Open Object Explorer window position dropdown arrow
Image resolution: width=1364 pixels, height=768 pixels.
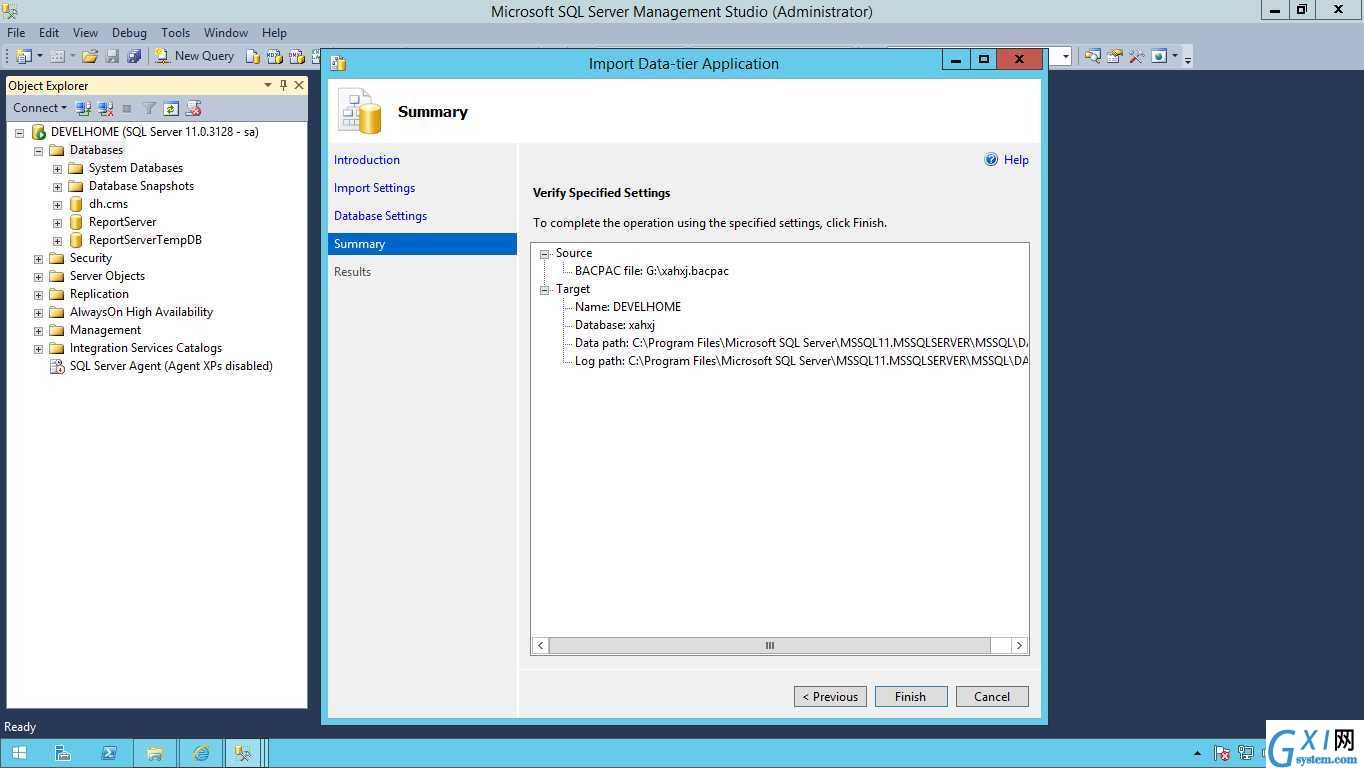pos(268,85)
